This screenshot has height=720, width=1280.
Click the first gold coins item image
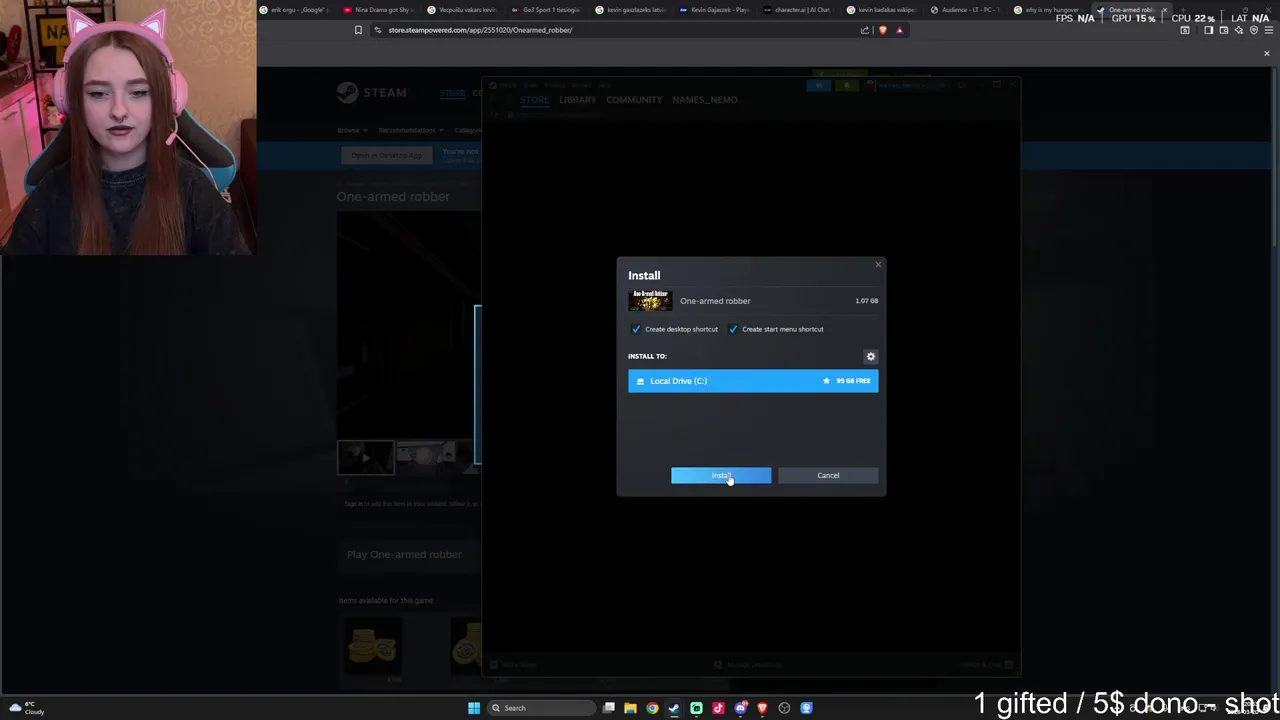[x=372, y=645]
